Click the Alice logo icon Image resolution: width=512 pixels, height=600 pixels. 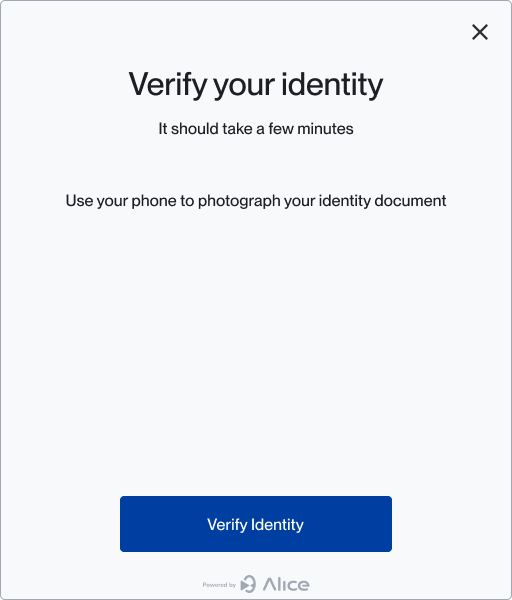coord(248,584)
